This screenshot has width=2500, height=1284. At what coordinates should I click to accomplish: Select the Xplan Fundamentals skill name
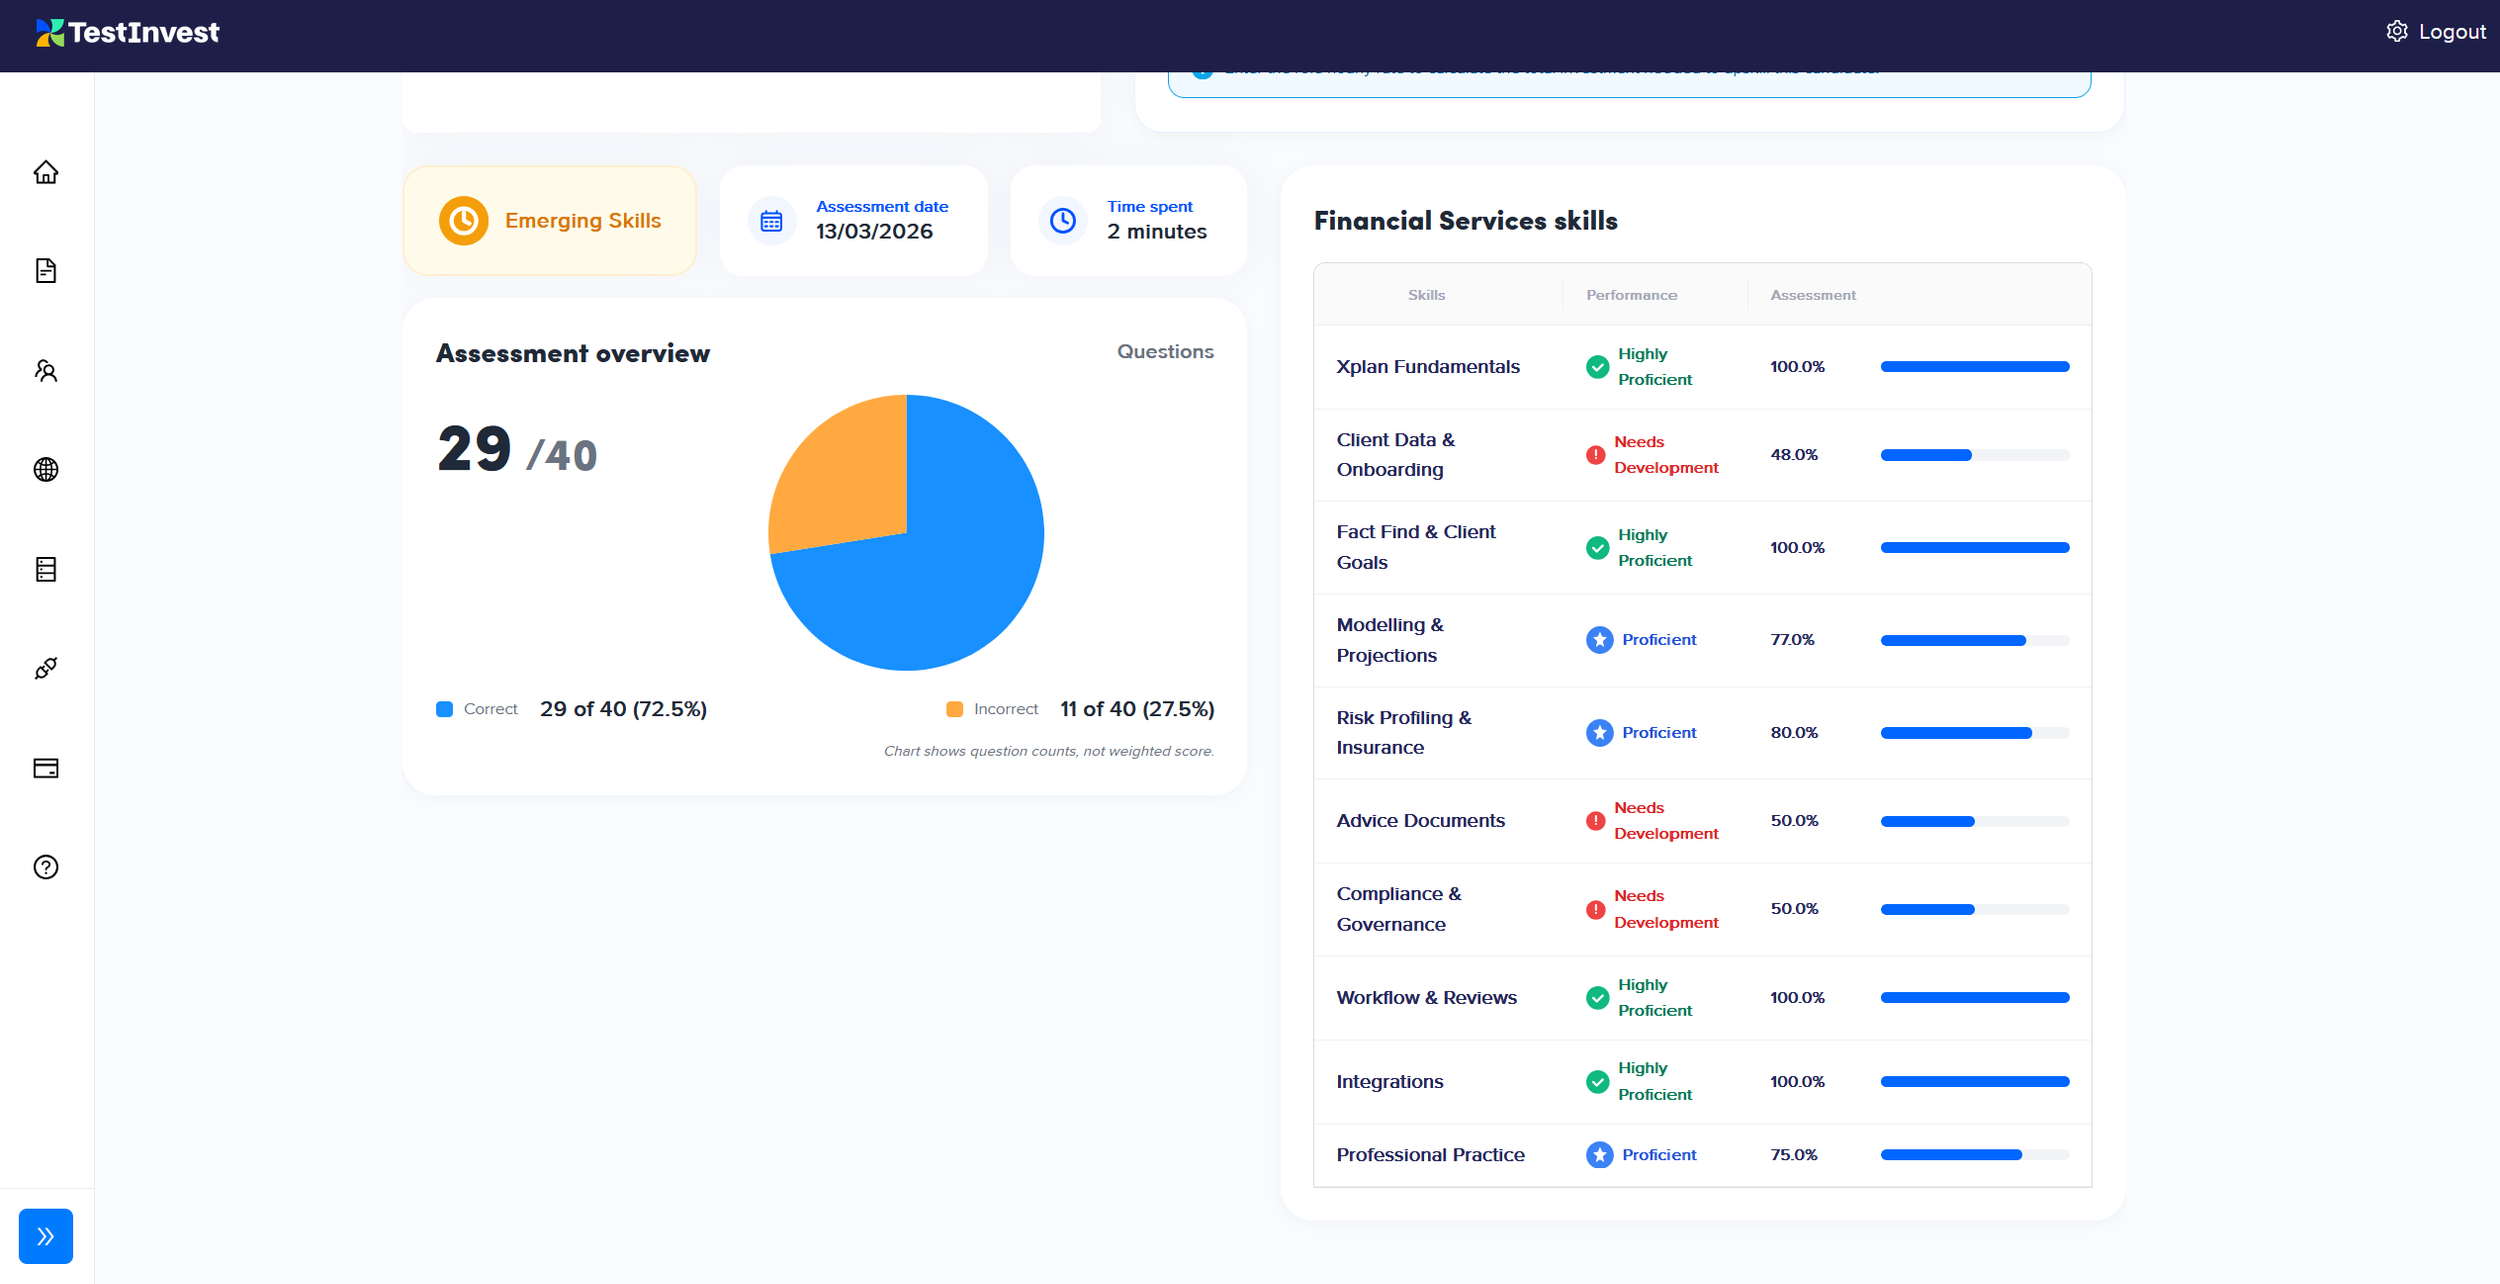(1428, 367)
